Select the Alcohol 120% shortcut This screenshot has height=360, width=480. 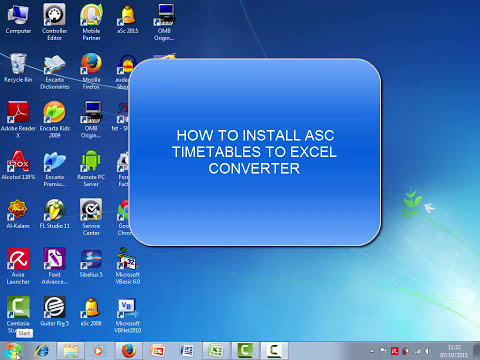pyautogui.click(x=18, y=165)
